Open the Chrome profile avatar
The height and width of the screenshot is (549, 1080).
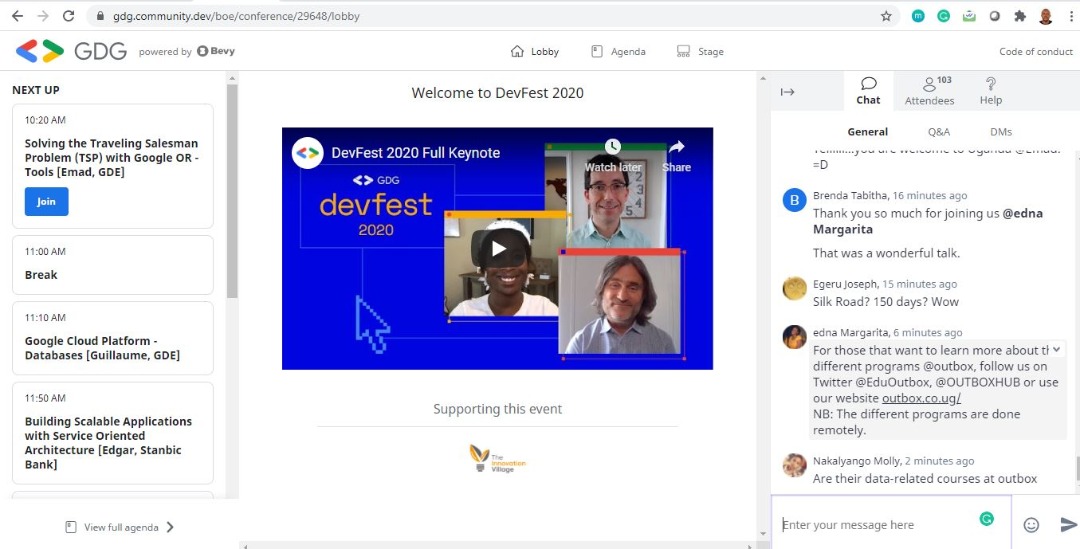pos(1046,16)
